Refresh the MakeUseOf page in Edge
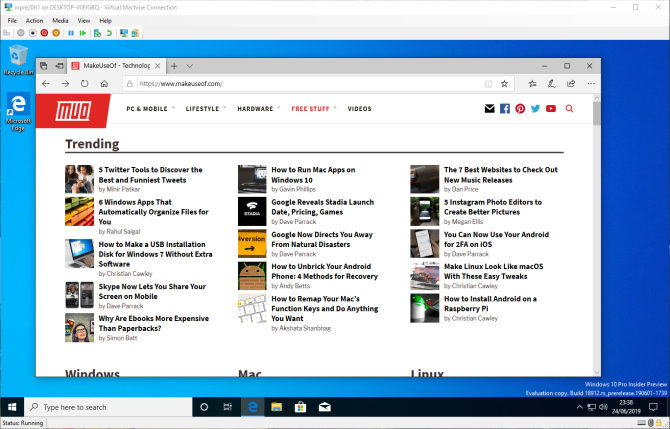This screenshot has height=429, width=670. 85,84
